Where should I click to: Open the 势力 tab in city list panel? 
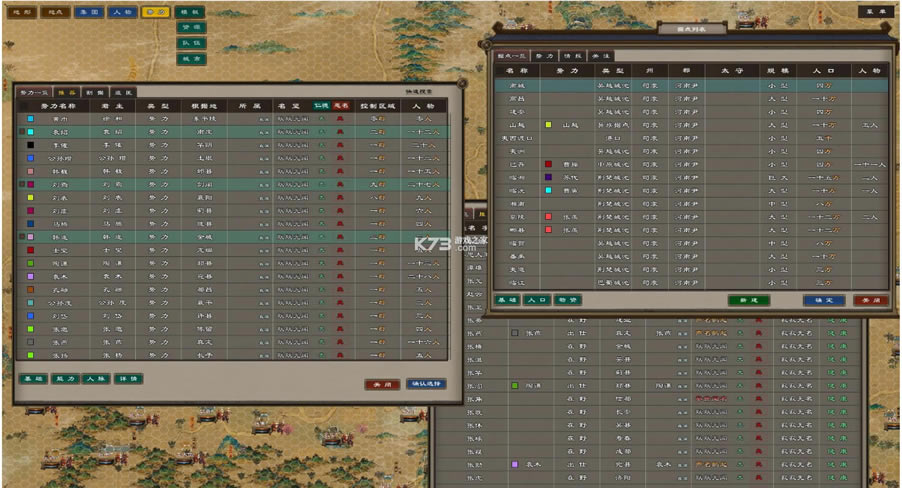click(x=544, y=57)
